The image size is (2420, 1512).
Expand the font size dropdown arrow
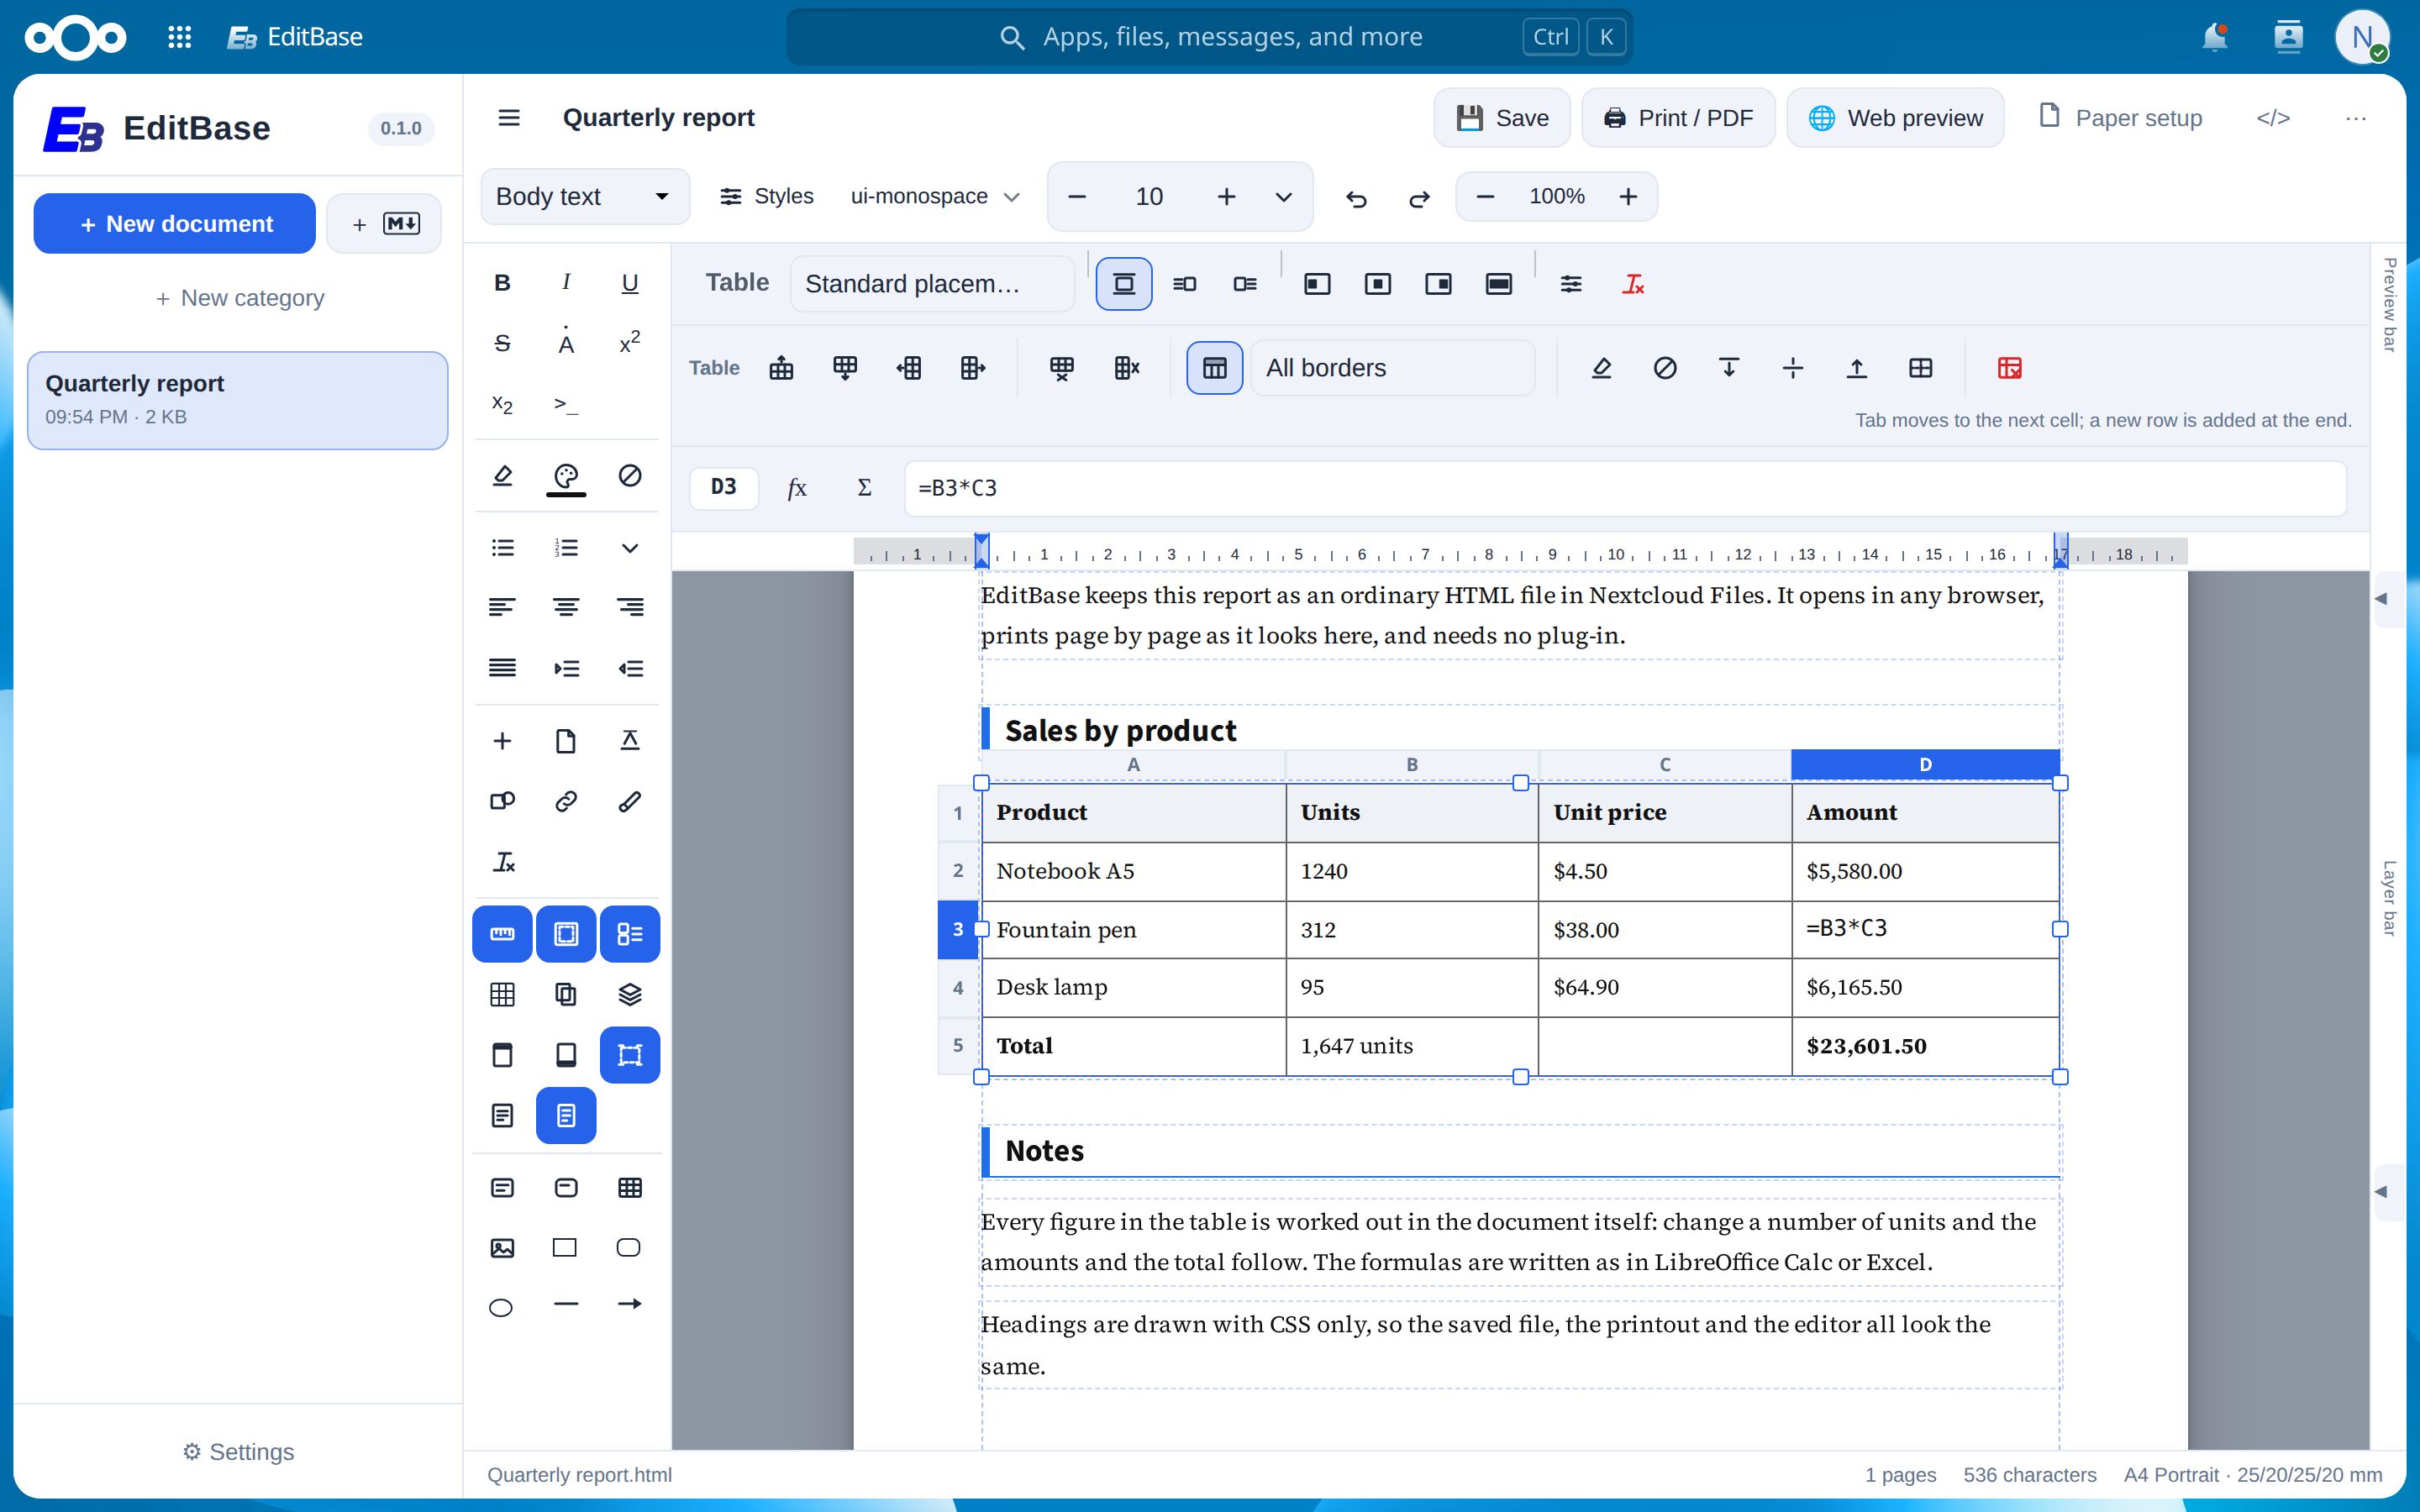click(x=1283, y=197)
